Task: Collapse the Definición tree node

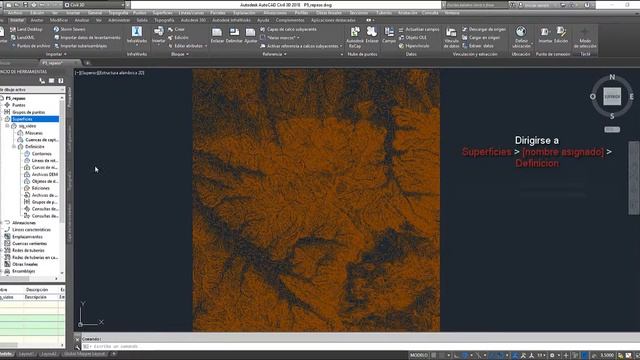Action: 14,147
